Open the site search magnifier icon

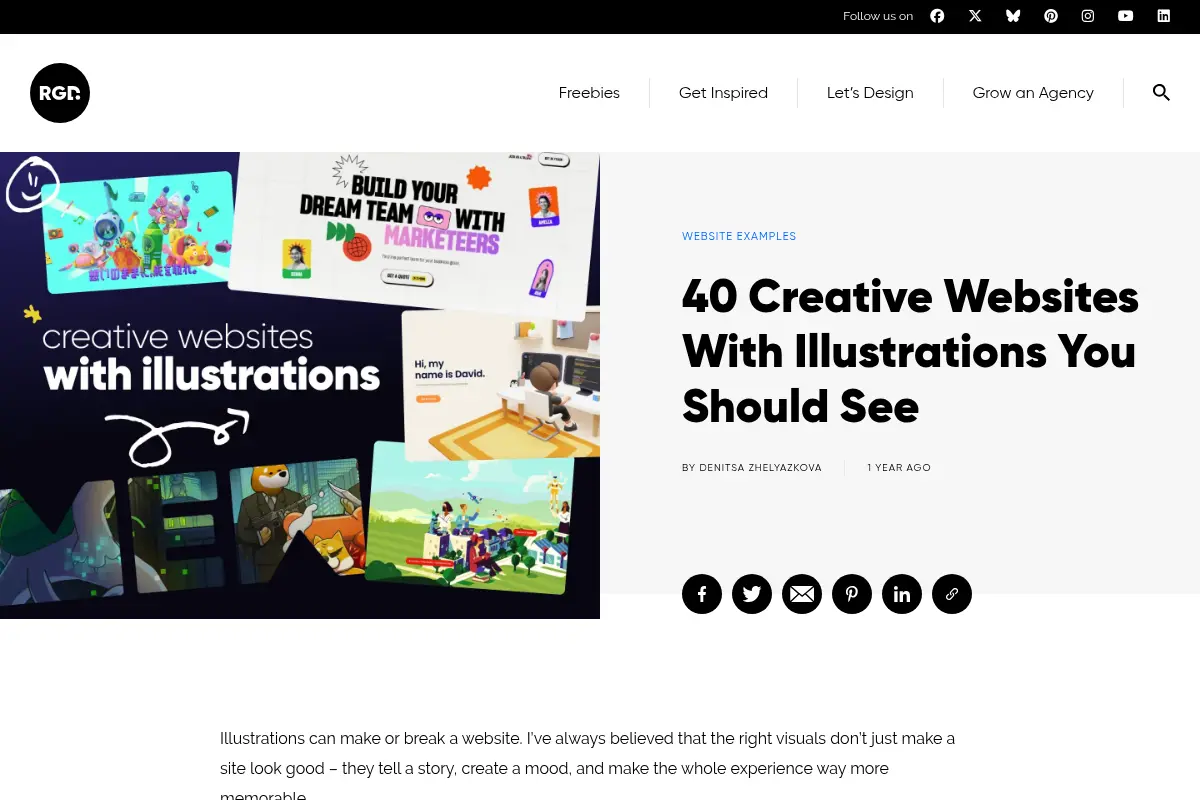coord(1161,93)
